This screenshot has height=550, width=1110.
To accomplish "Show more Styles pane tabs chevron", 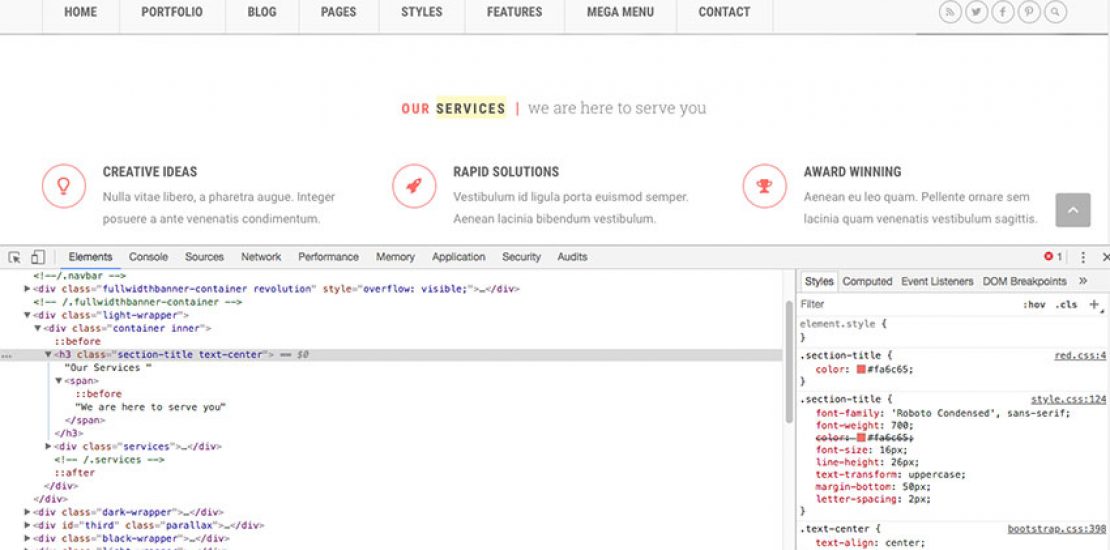I will [x=1083, y=282].
